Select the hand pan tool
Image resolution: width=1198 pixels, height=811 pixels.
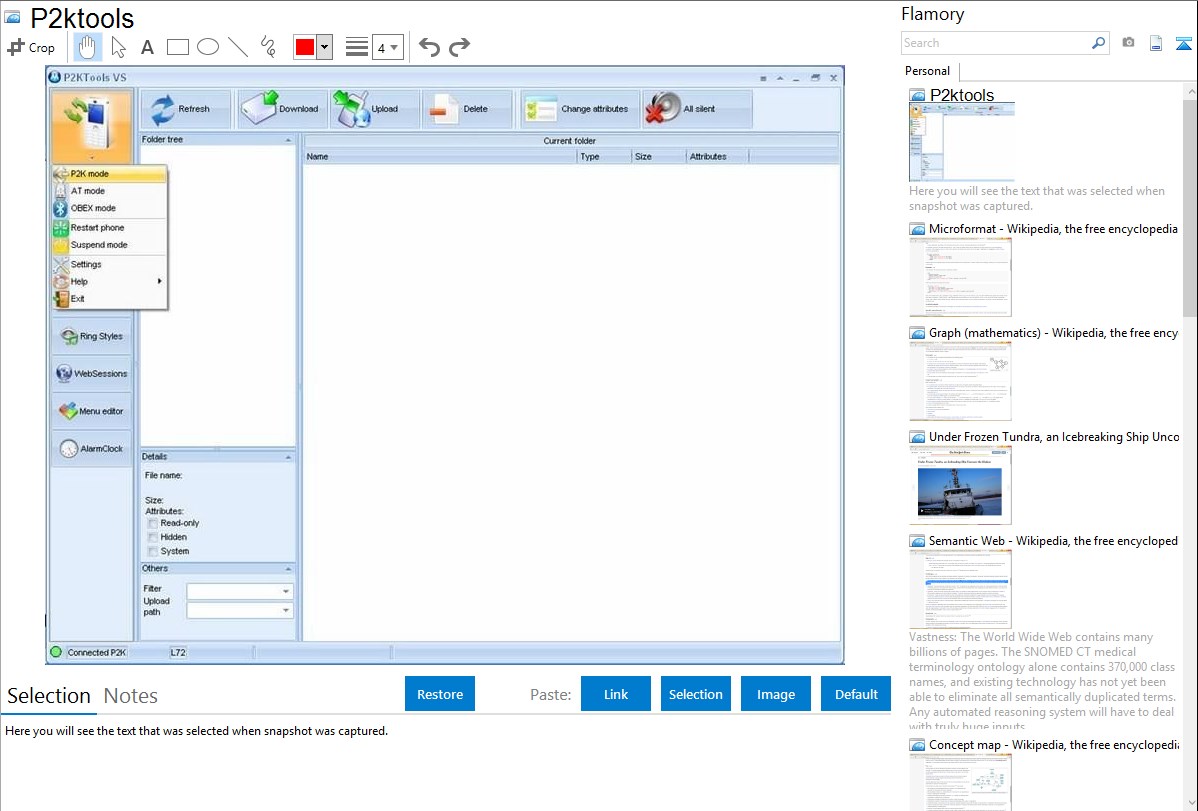(88, 47)
